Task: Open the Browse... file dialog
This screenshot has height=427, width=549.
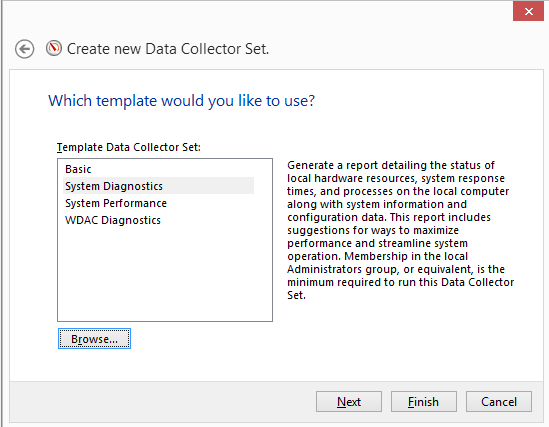Action: point(95,339)
